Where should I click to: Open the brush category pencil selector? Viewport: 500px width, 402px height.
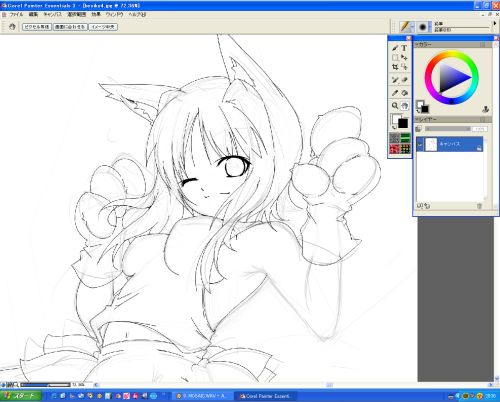click(406, 27)
